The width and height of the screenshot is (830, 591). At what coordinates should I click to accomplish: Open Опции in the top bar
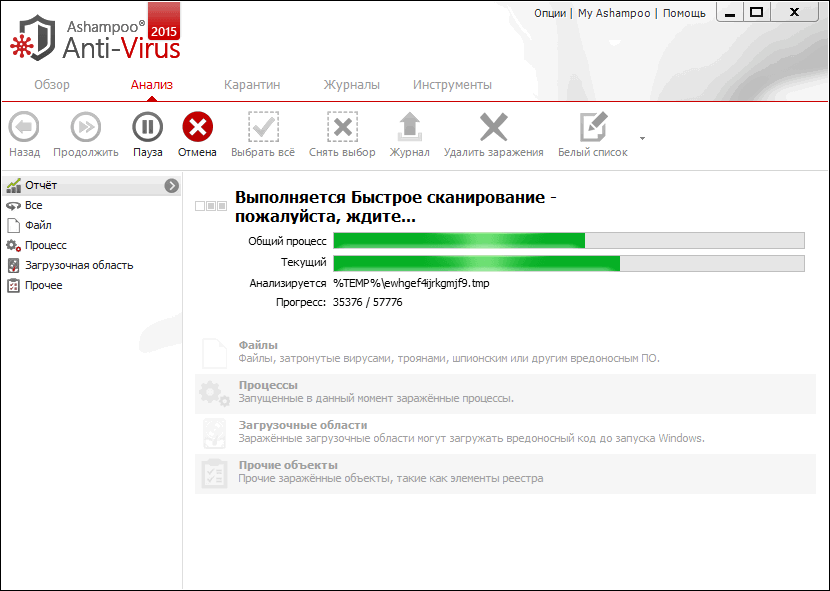tap(548, 13)
